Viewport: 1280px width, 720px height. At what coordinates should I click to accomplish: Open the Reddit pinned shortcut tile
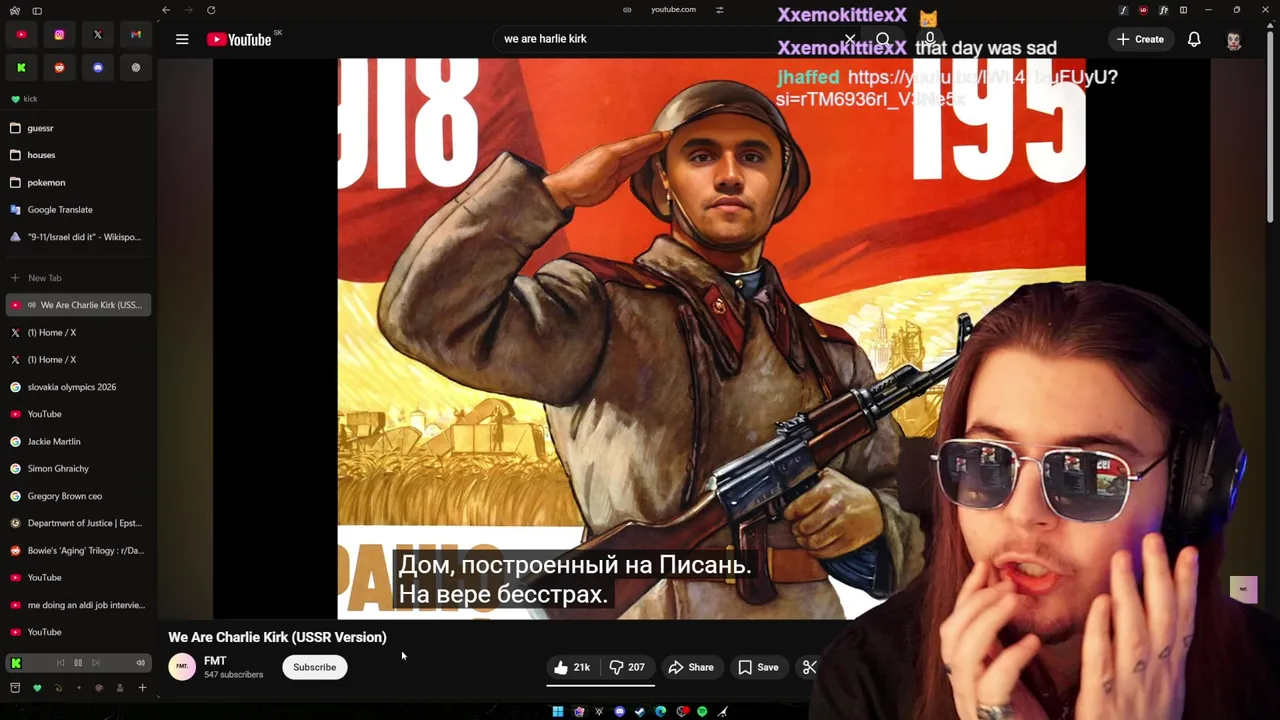point(59,67)
